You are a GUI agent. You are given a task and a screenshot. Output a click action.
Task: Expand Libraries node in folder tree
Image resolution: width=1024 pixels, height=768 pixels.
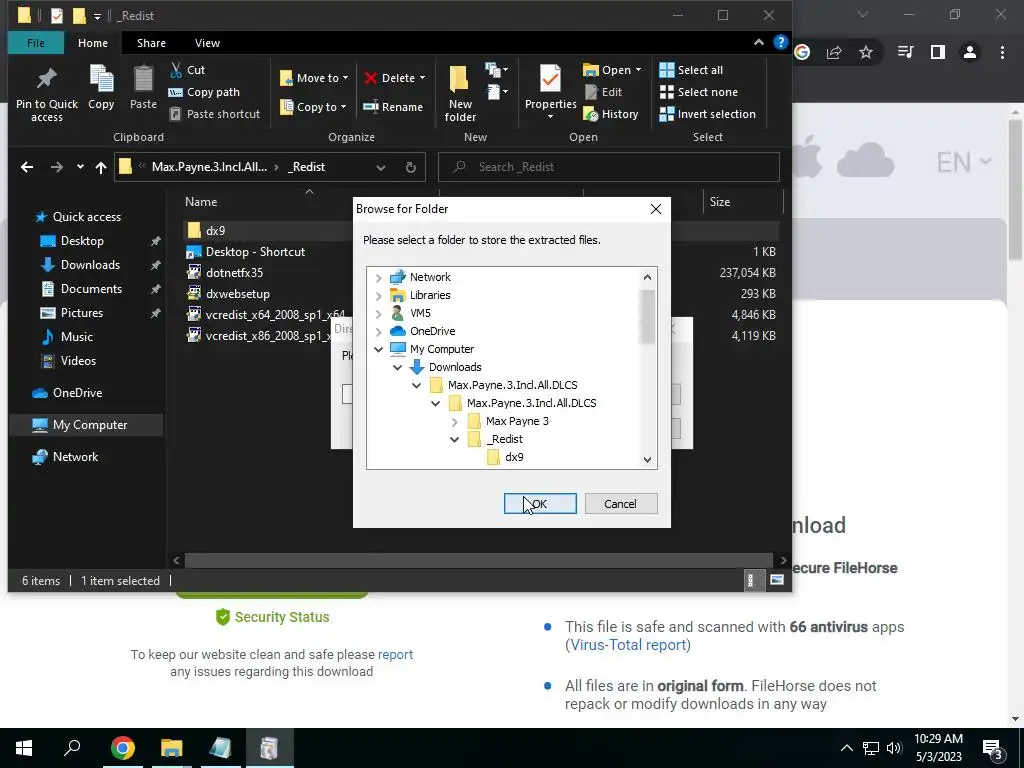(x=378, y=296)
